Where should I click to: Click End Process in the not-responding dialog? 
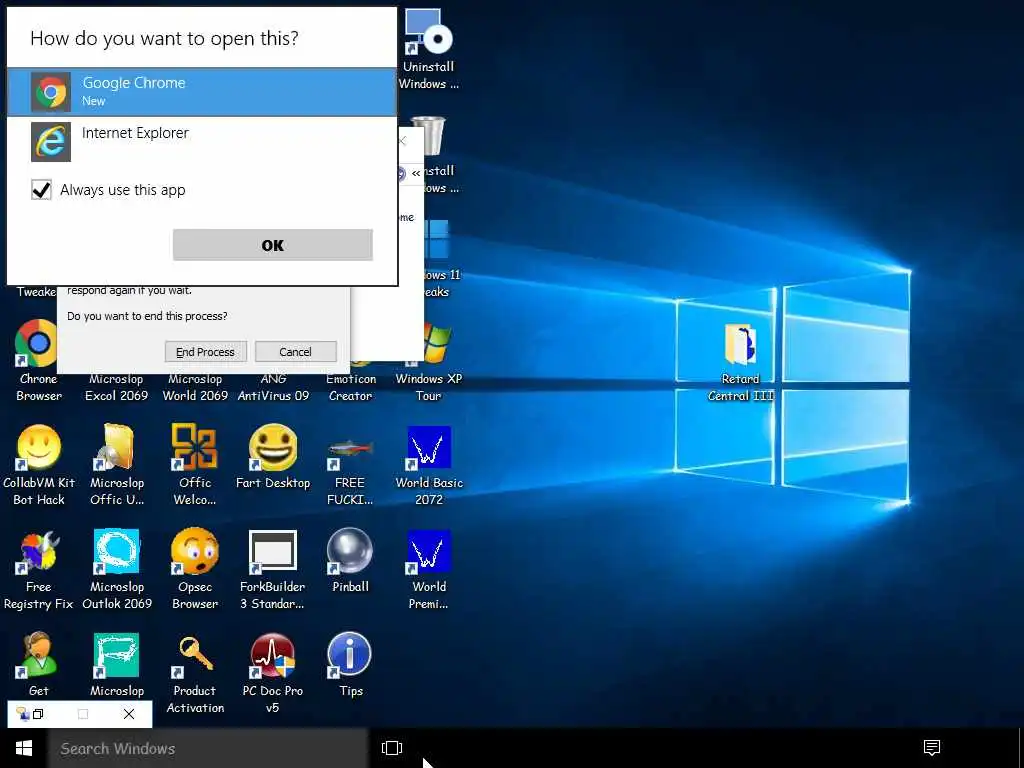205,351
